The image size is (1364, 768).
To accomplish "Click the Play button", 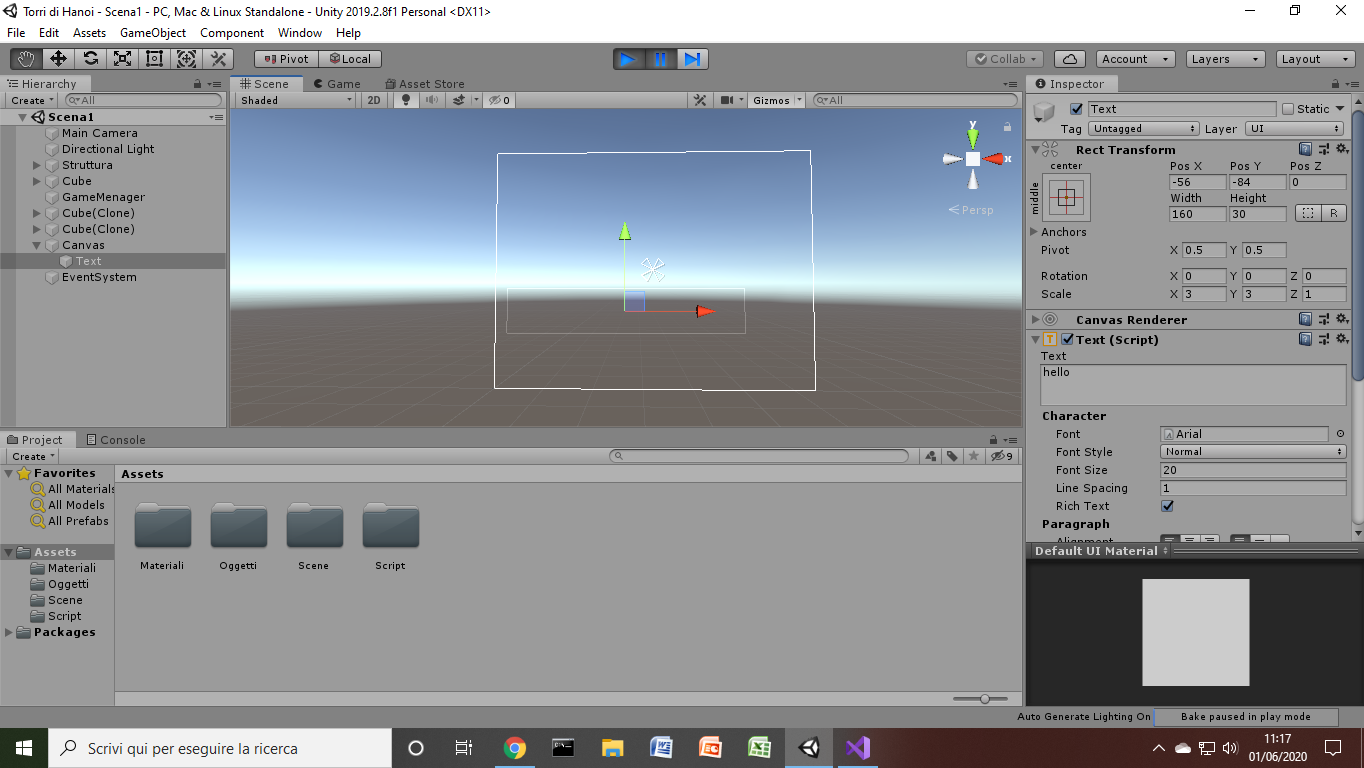I will point(628,59).
